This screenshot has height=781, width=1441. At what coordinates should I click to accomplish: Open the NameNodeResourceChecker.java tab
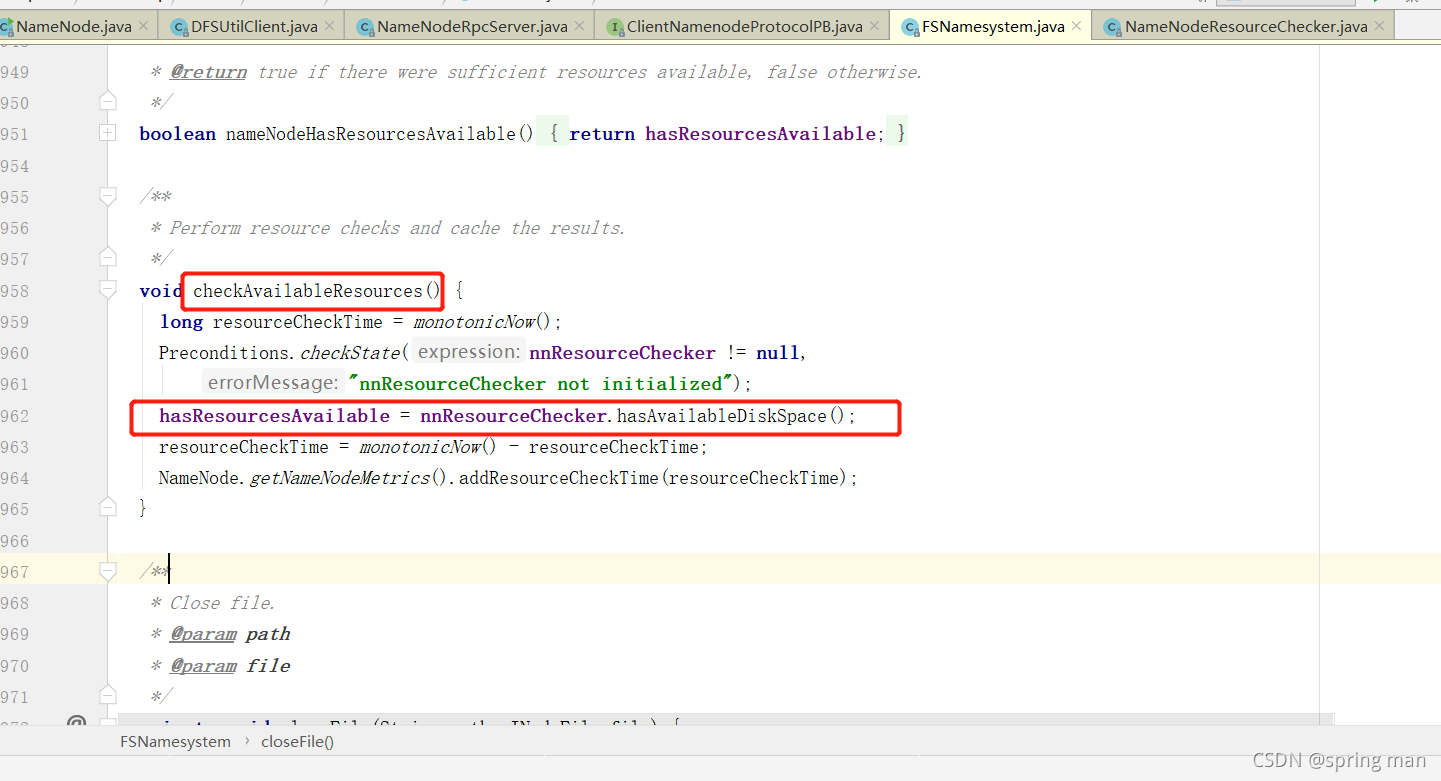(1245, 27)
